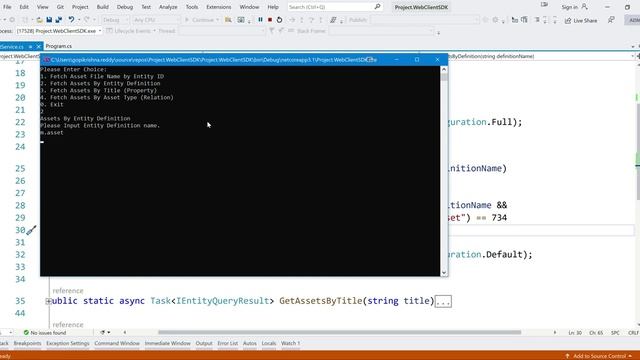Click the No issues found indicator
This screenshot has width=640, height=360.
[45, 333]
